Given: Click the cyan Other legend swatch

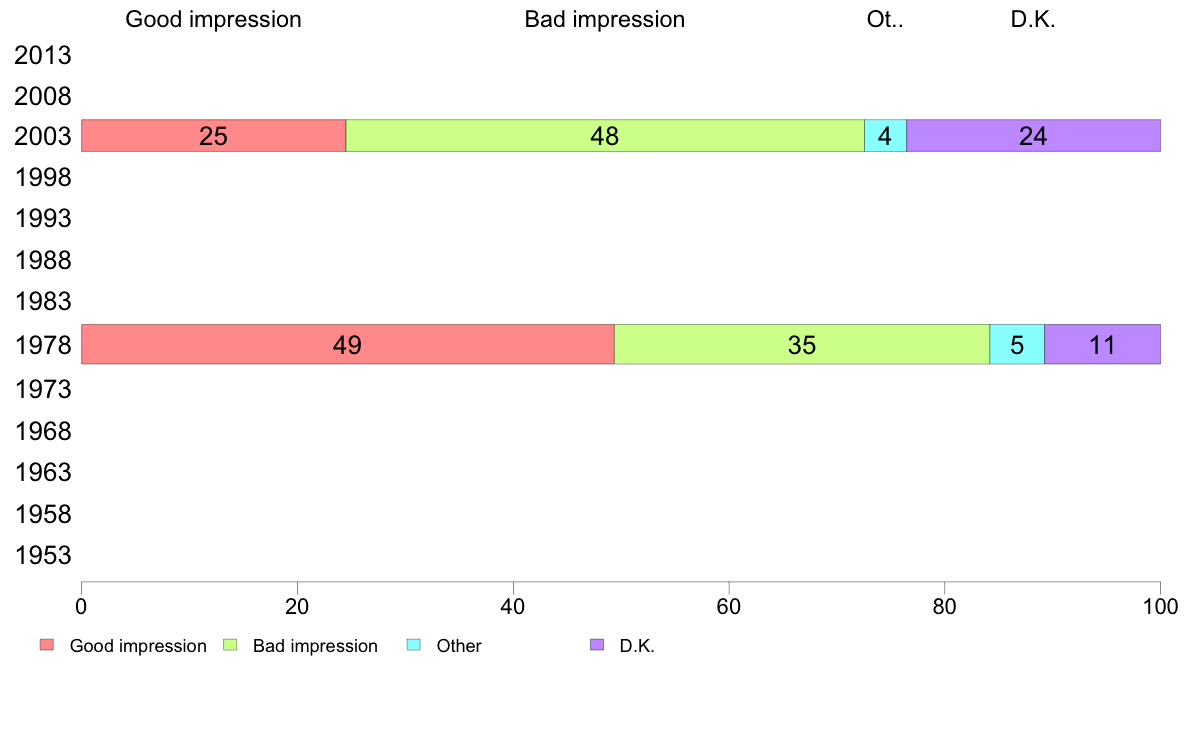Looking at the screenshot, I should 414,645.
